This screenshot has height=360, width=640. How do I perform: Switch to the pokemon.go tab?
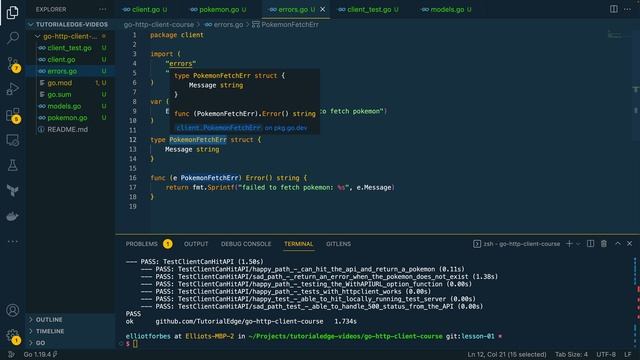219,9
